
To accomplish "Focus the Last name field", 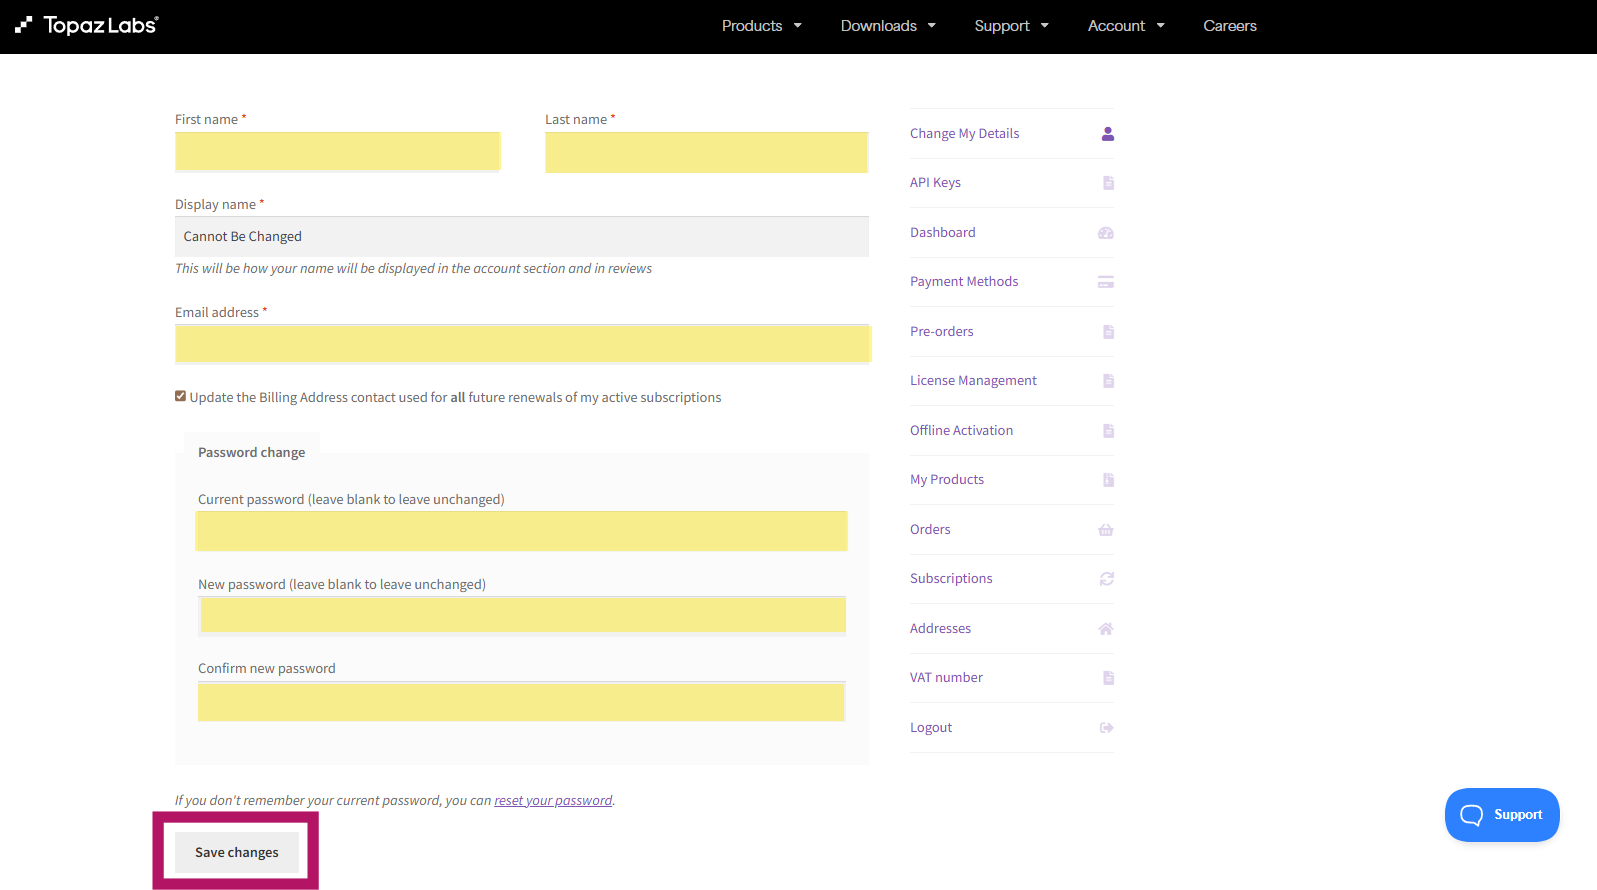I will pos(707,152).
